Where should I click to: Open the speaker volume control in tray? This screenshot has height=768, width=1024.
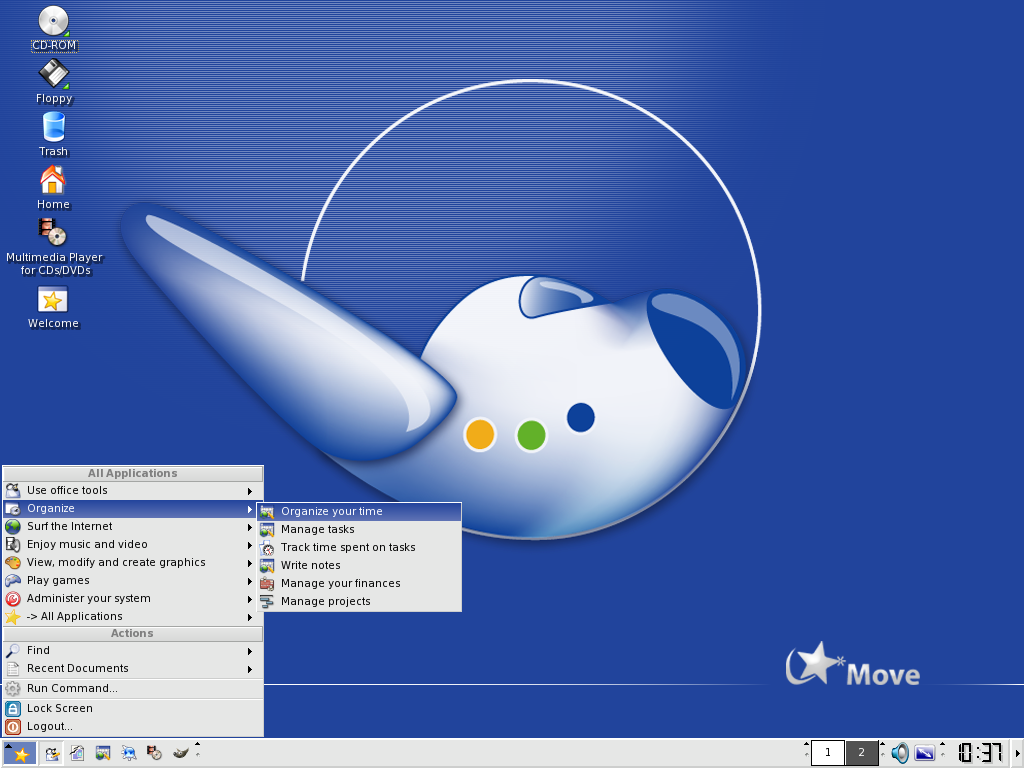coord(900,754)
